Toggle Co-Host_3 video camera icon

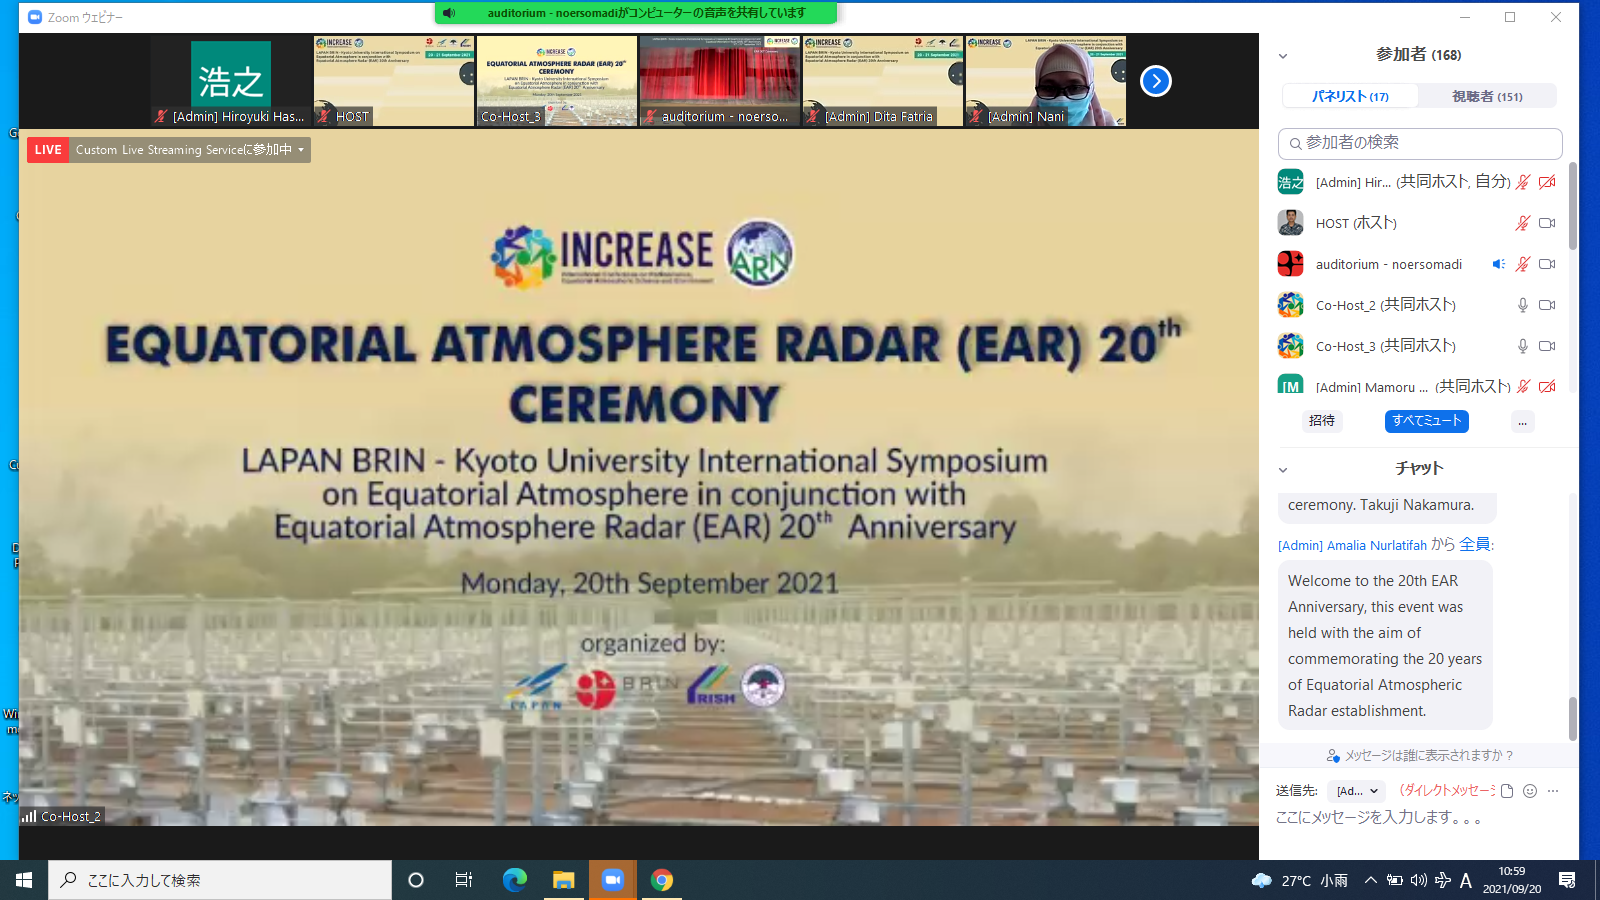coord(1547,346)
